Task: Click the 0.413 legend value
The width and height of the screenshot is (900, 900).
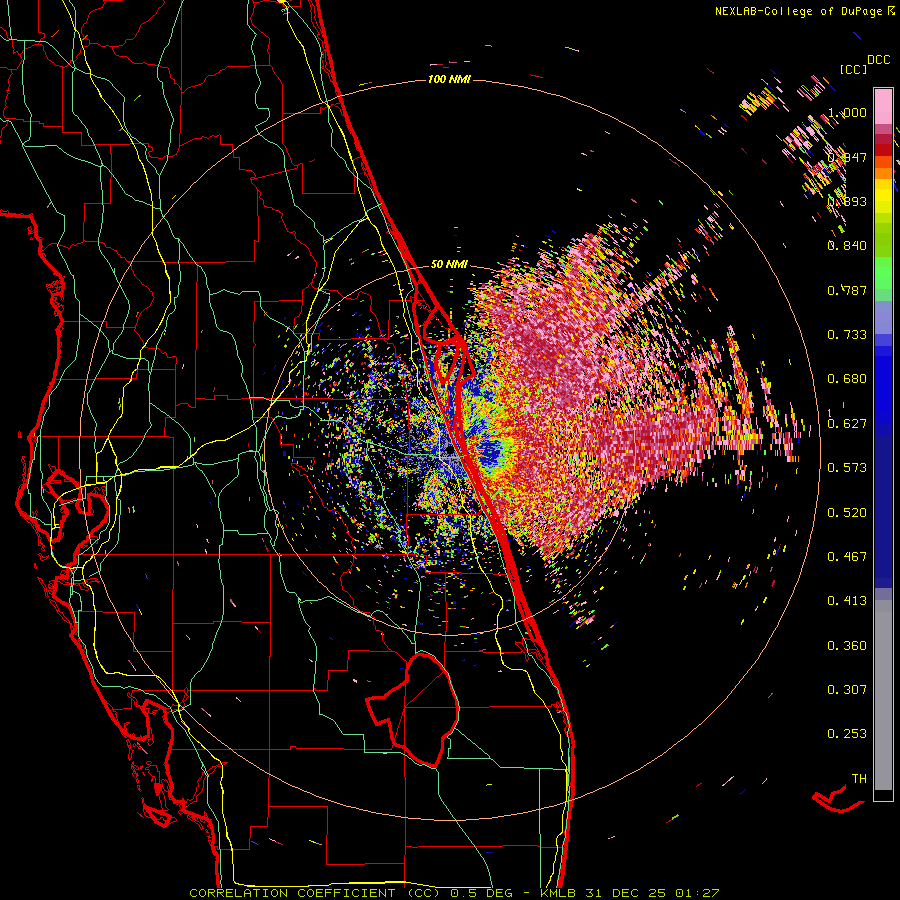Action: 847,601
